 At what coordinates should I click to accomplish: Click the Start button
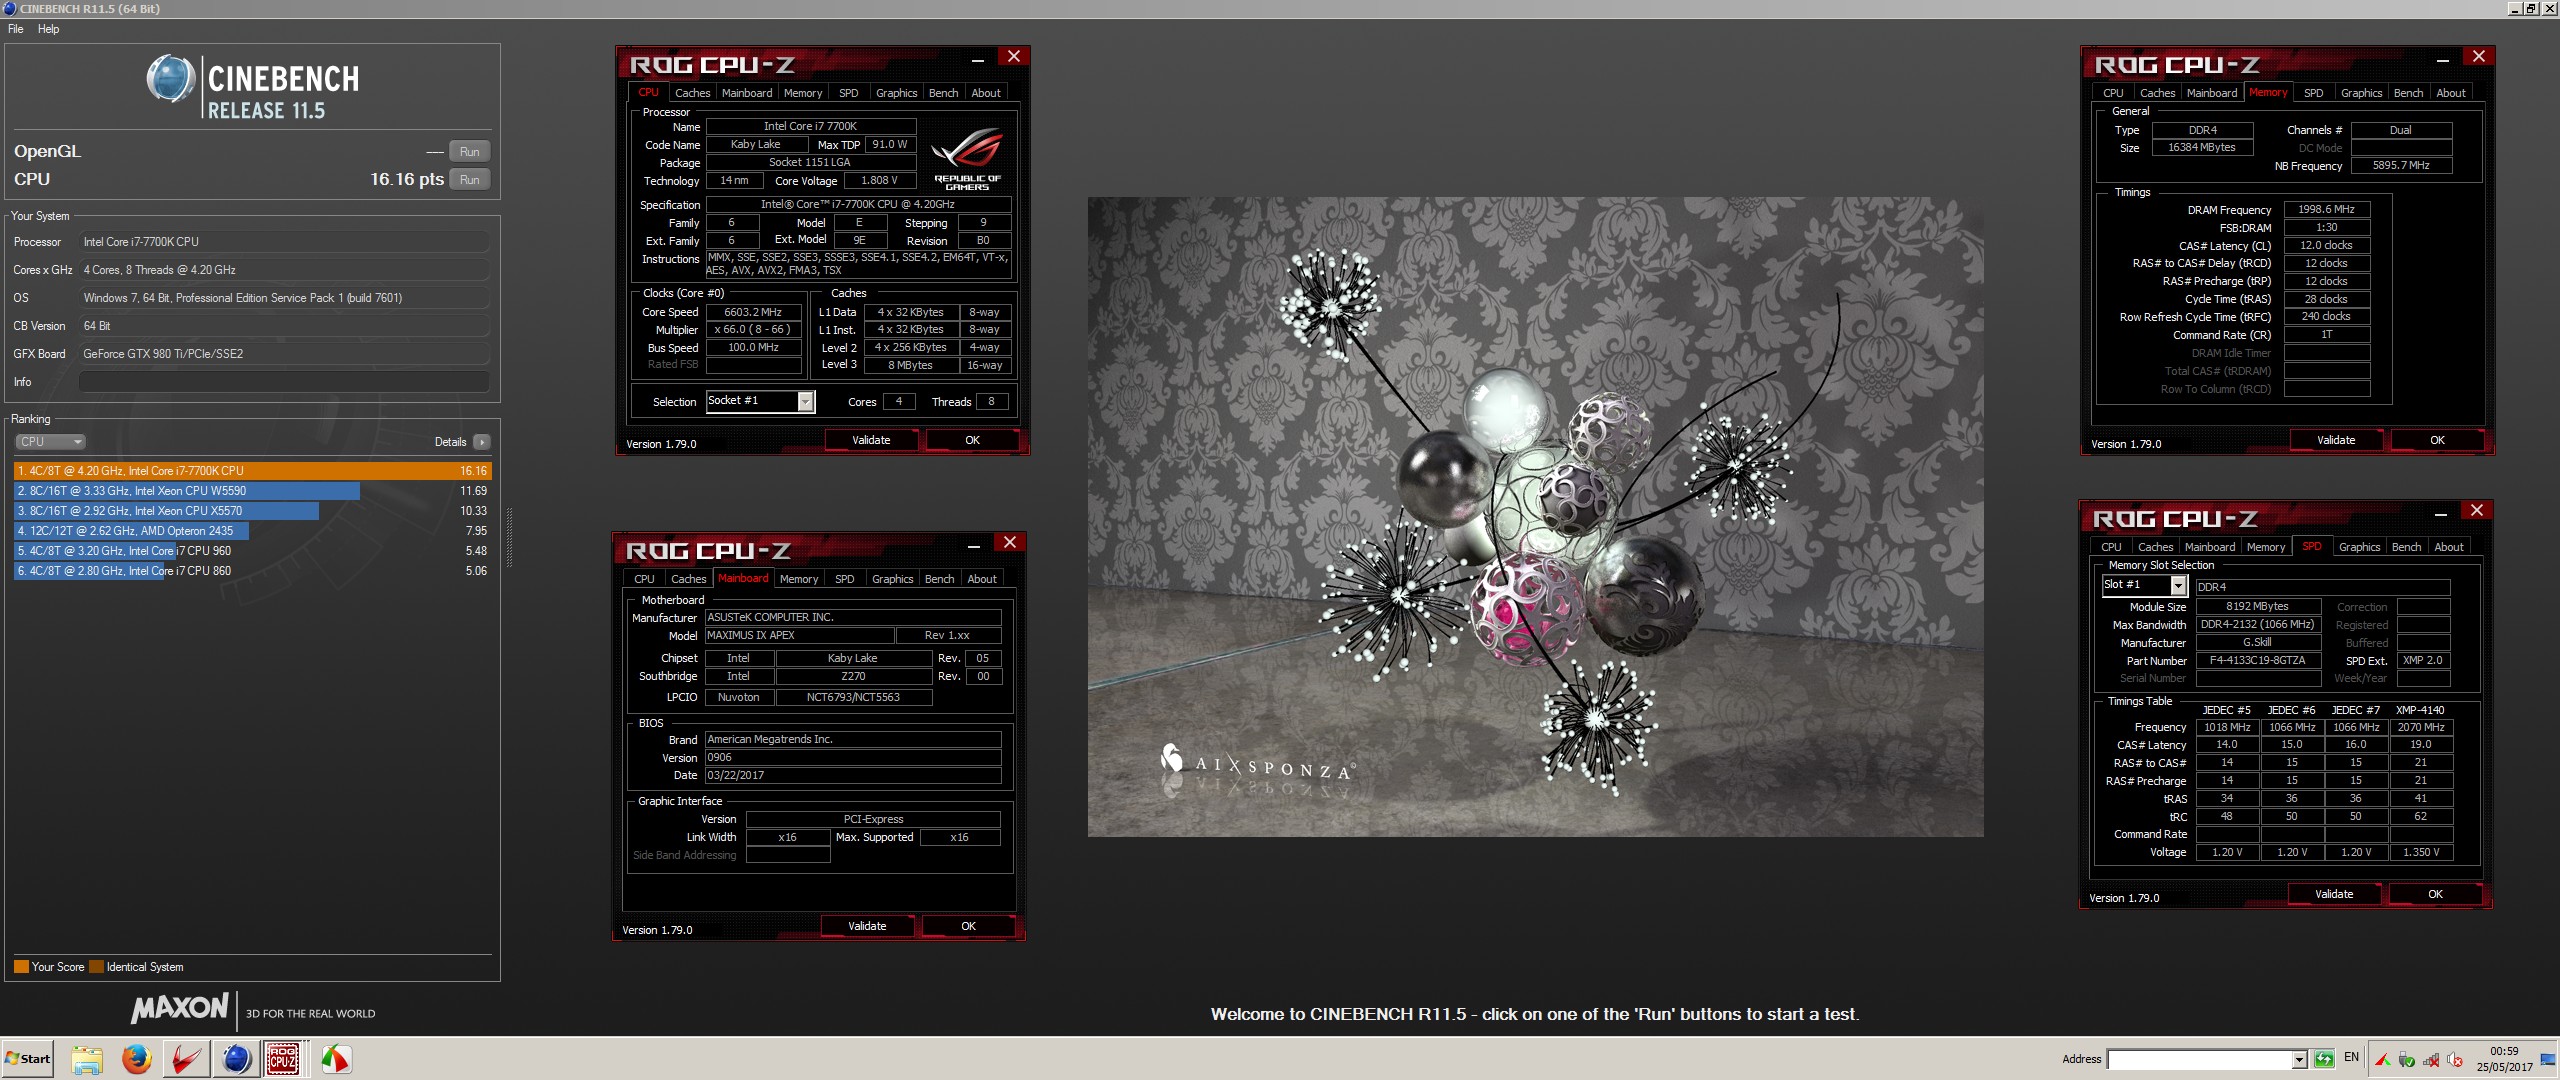click(28, 1059)
